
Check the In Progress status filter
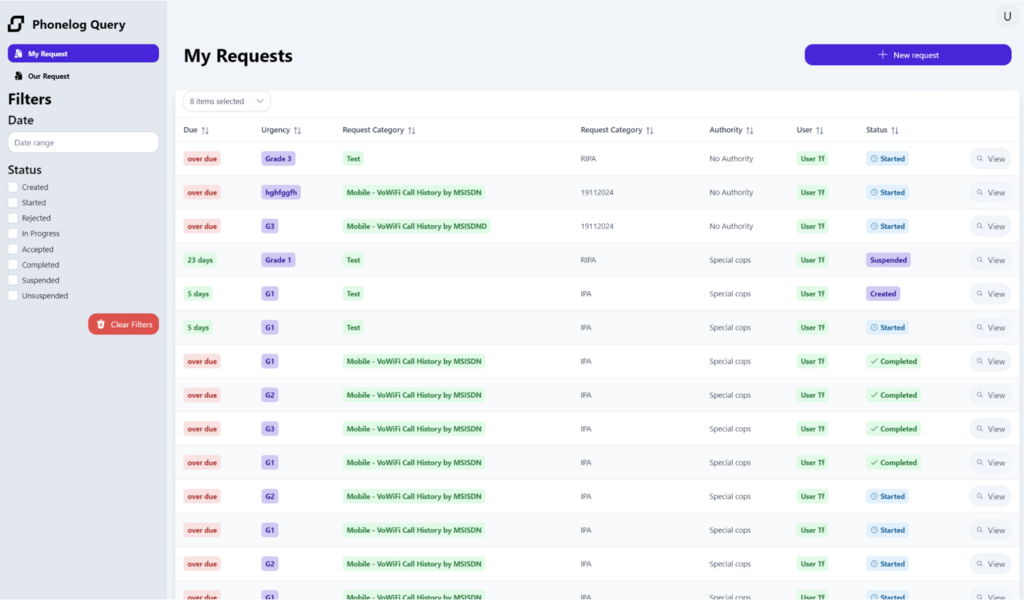pos(13,234)
